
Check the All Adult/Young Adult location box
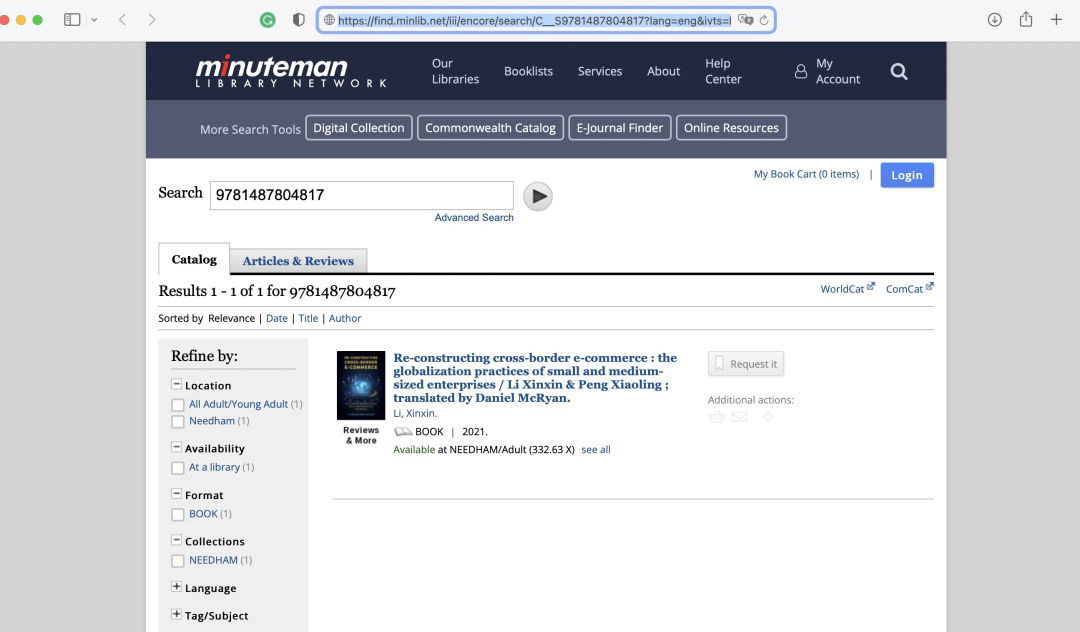(178, 405)
